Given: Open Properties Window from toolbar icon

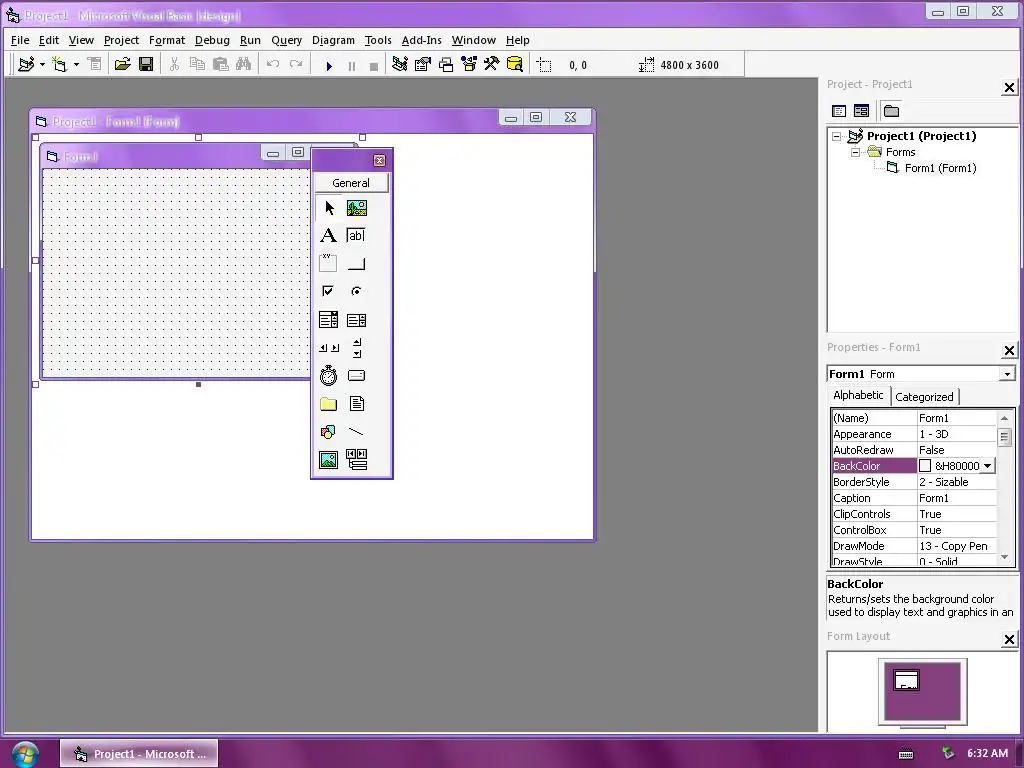Looking at the screenshot, I should click(423, 65).
